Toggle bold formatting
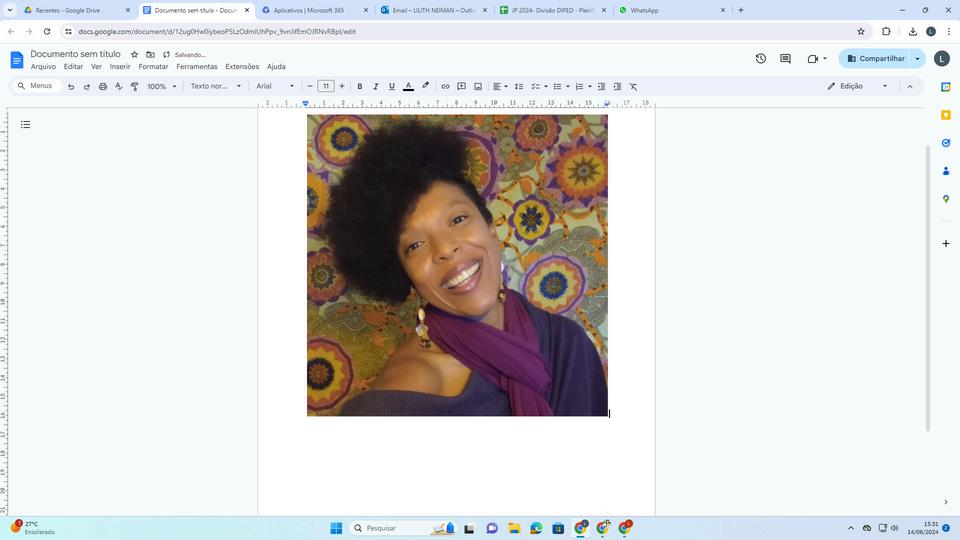960x540 pixels. coord(360,86)
